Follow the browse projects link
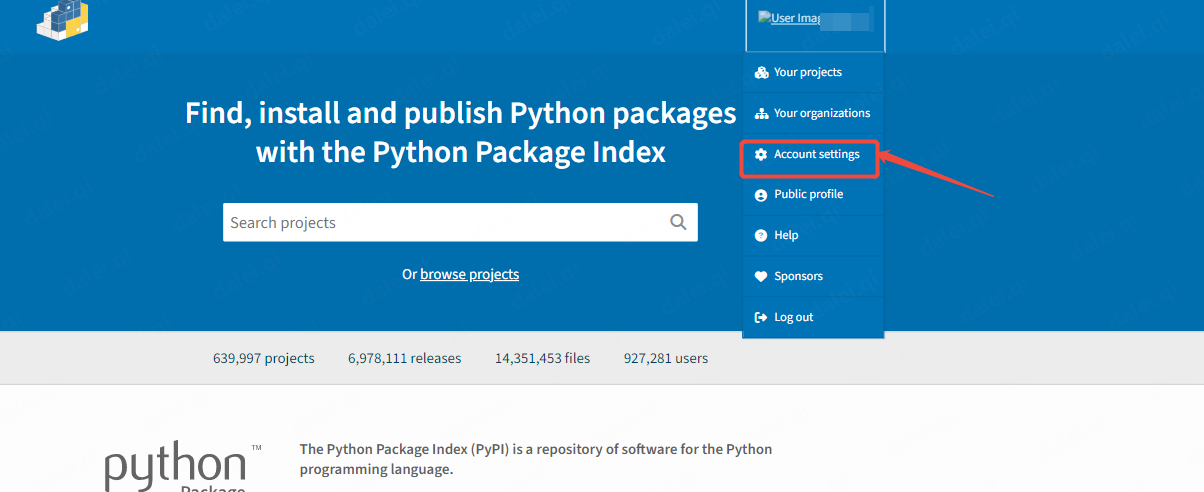Viewport: 1204px width, 492px height. coord(469,274)
